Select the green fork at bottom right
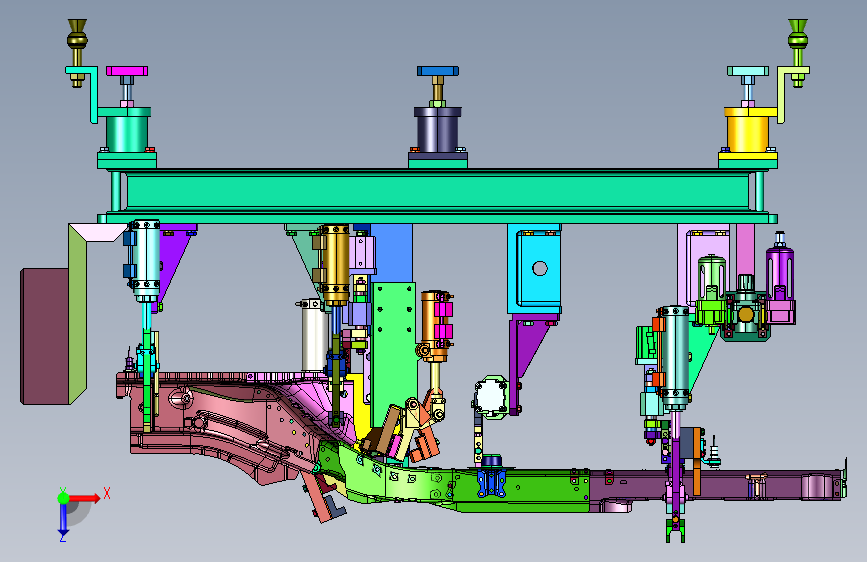The image size is (867, 562). point(675,530)
